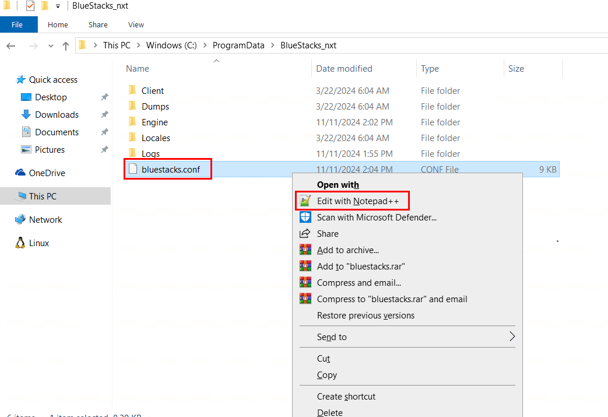This screenshot has height=417, width=608.
Task: Open the File ribbon tab
Action: click(x=19, y=24)
